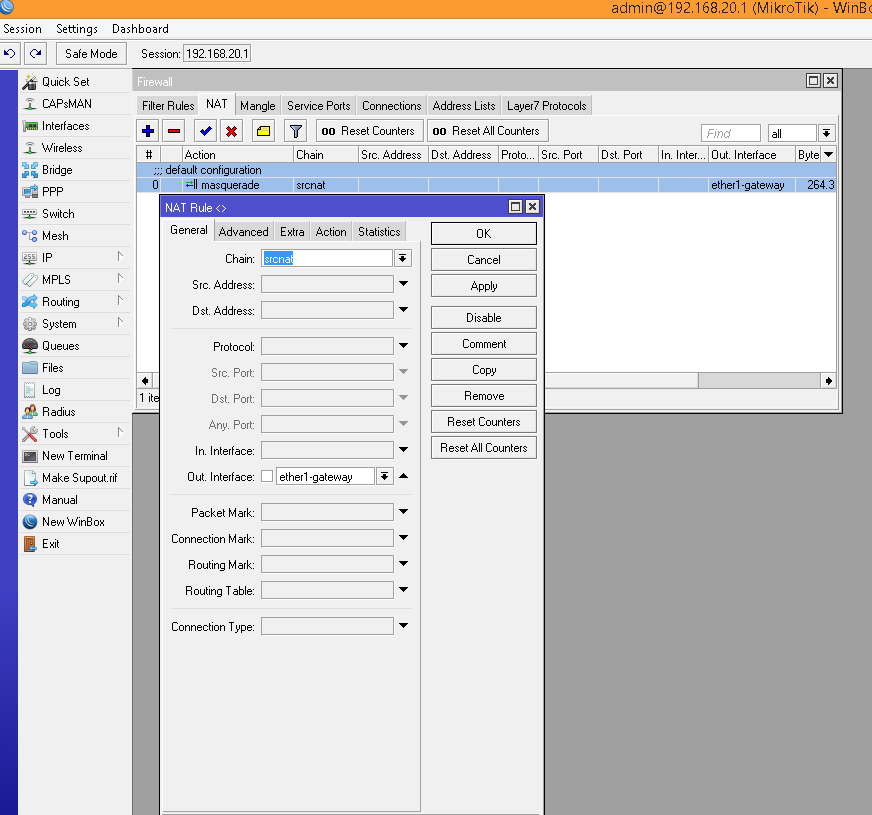Open Chain dropdown list

coord(403,258)
